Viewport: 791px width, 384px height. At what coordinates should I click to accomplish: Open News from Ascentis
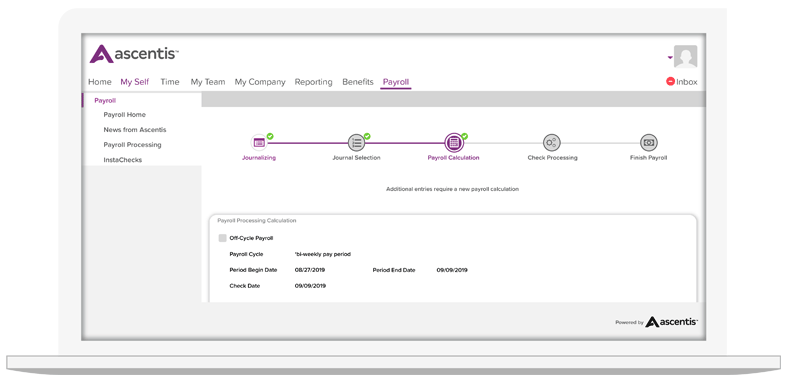click(x=135, y=130)
